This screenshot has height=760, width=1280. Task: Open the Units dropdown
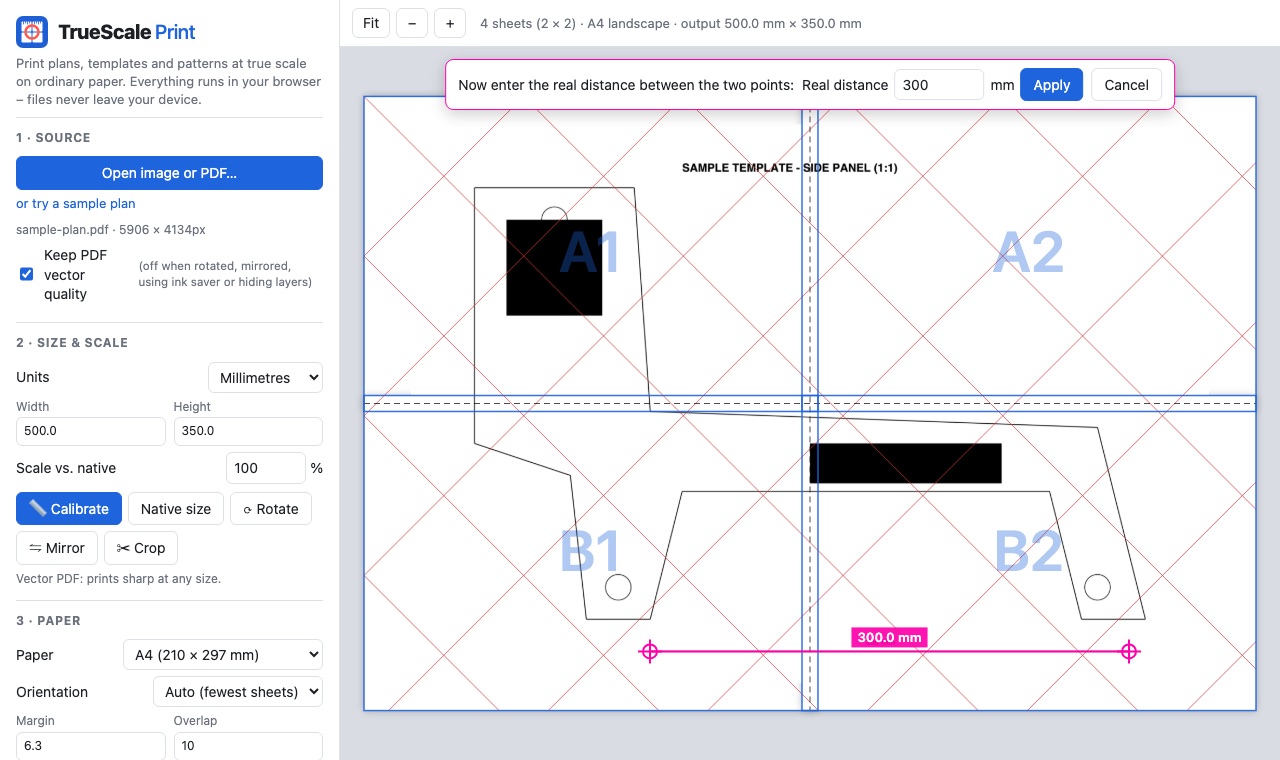[265, 378]
